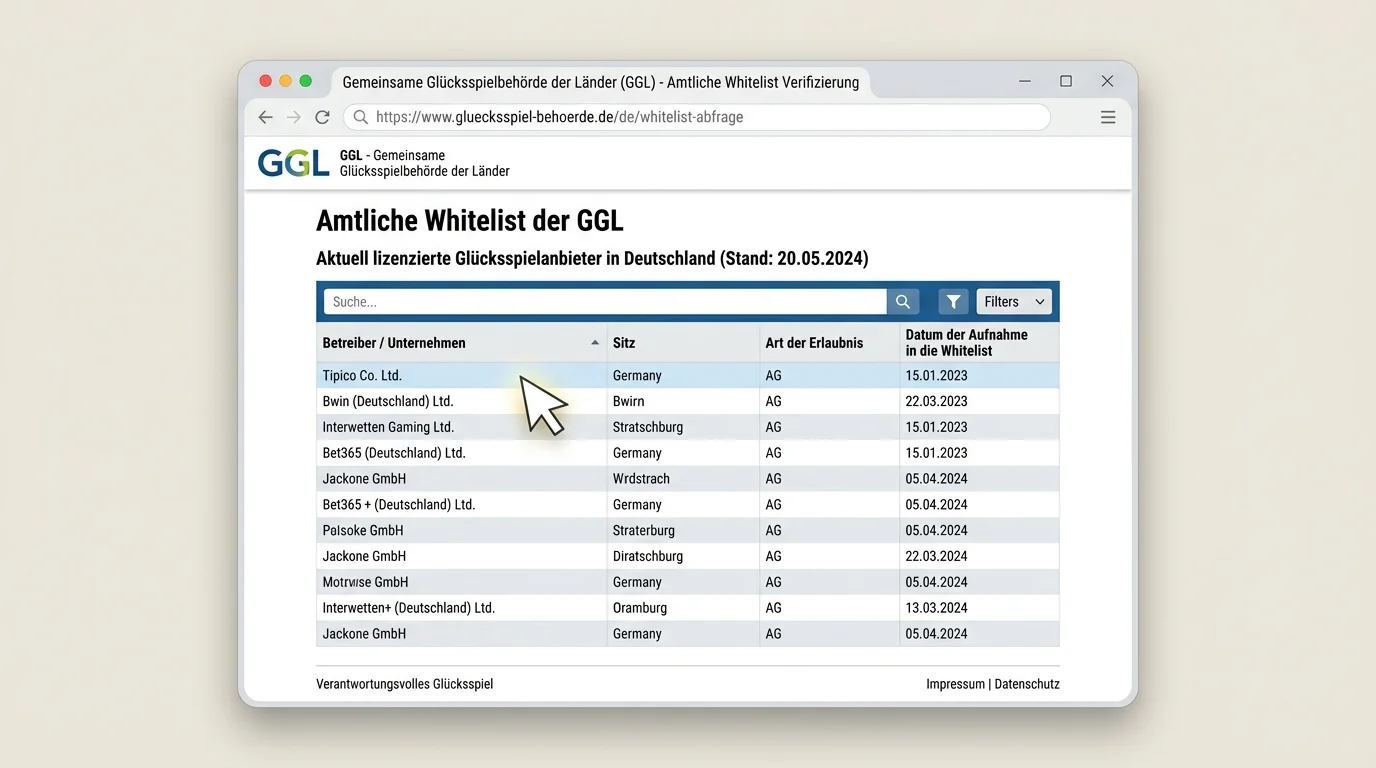Focus the Suche... search field
Viewport: 1376px width, 768px height.
click(605, 301)
